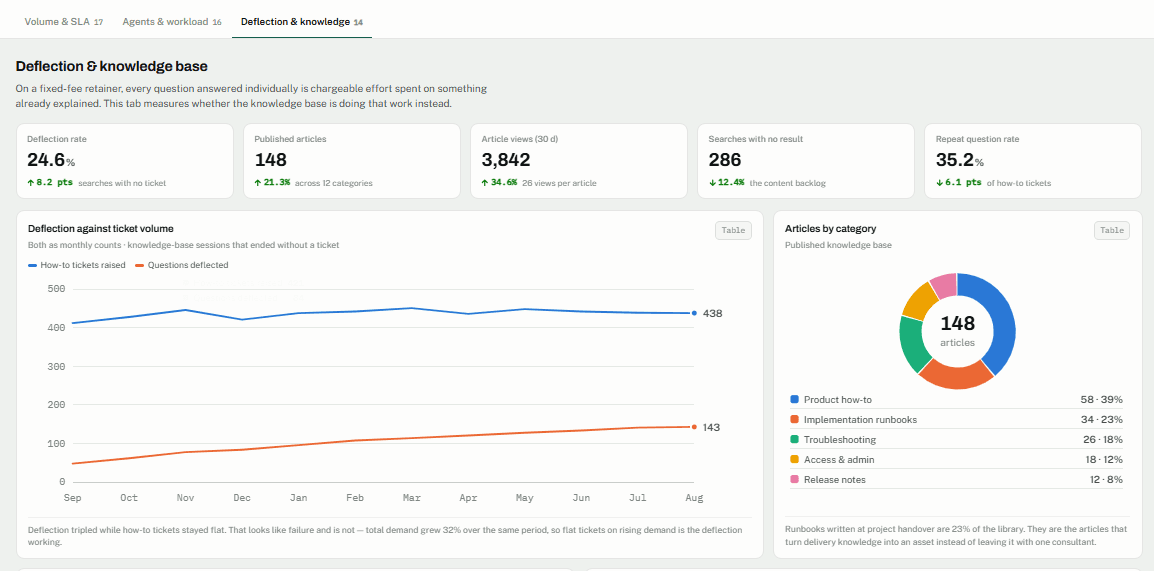The height and width of the screenshot is (571, 1154).
Task: Switch to the Volume & SLA tab
Action: click(63, 21)
